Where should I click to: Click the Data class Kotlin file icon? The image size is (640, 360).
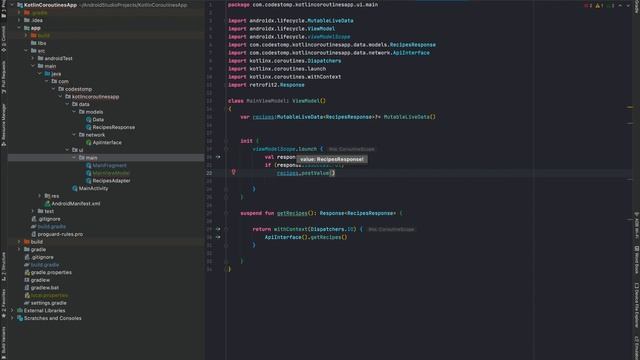click(88, 119)
